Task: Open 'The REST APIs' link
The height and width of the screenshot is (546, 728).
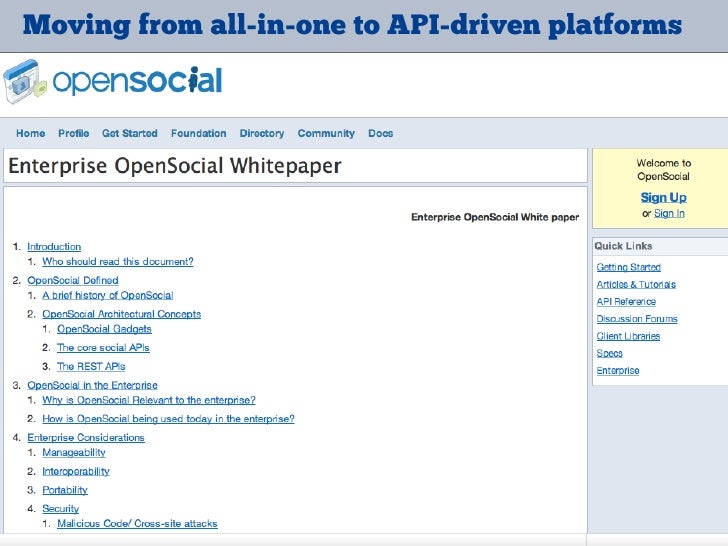Action: [91, 366]
